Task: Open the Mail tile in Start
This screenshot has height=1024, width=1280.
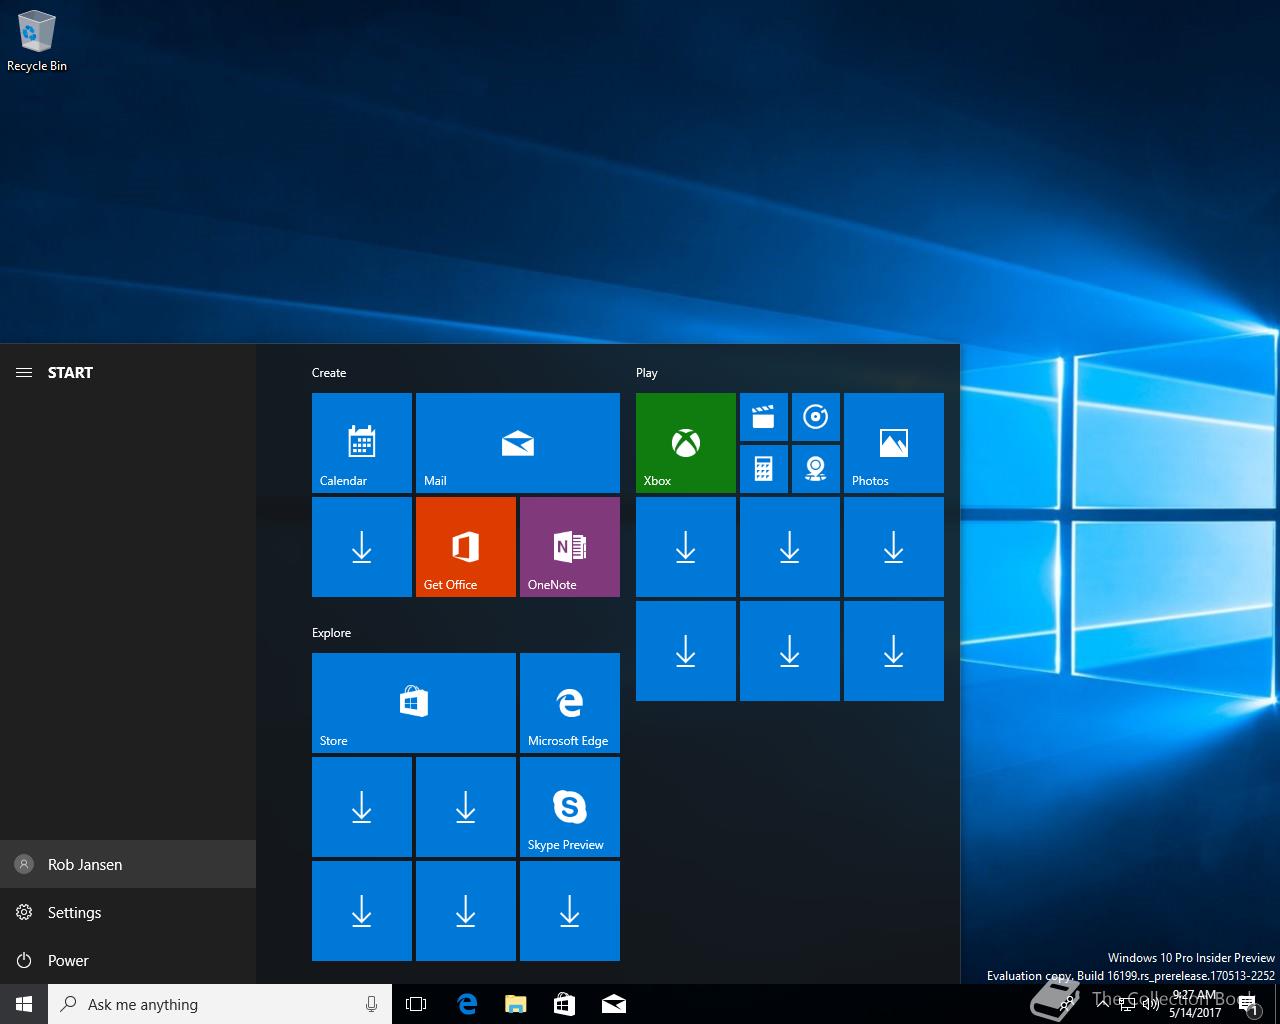Action: 518,442
